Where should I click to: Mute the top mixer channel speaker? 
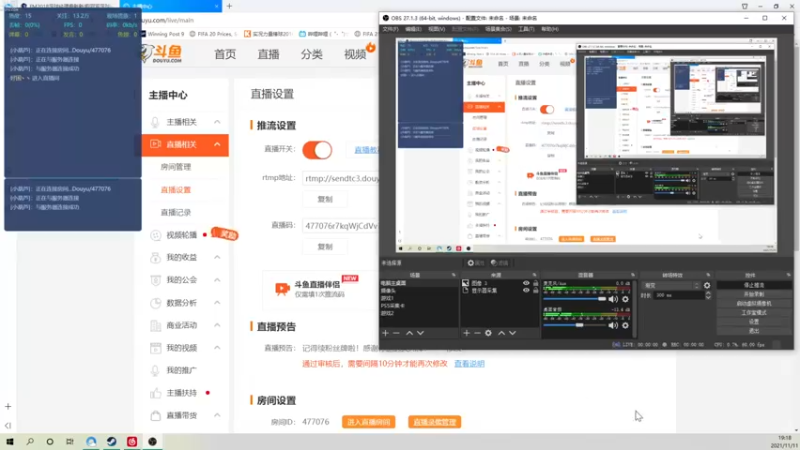[x=613, y=299]
